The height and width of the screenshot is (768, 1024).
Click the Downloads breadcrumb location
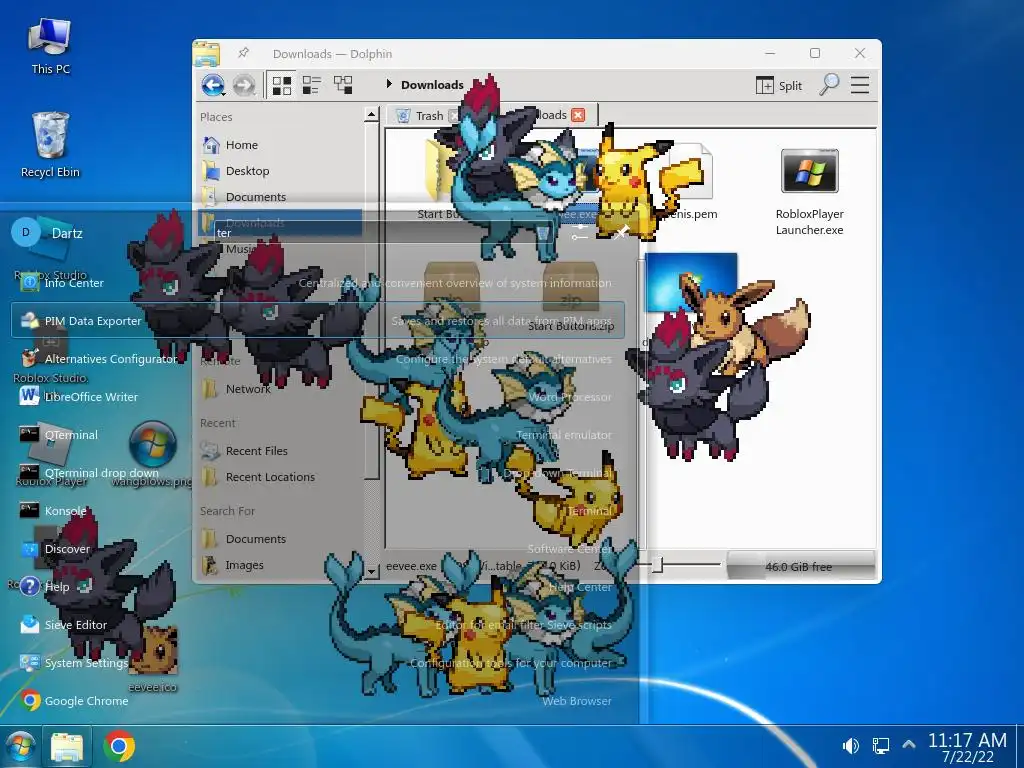(x=432, y=85)
